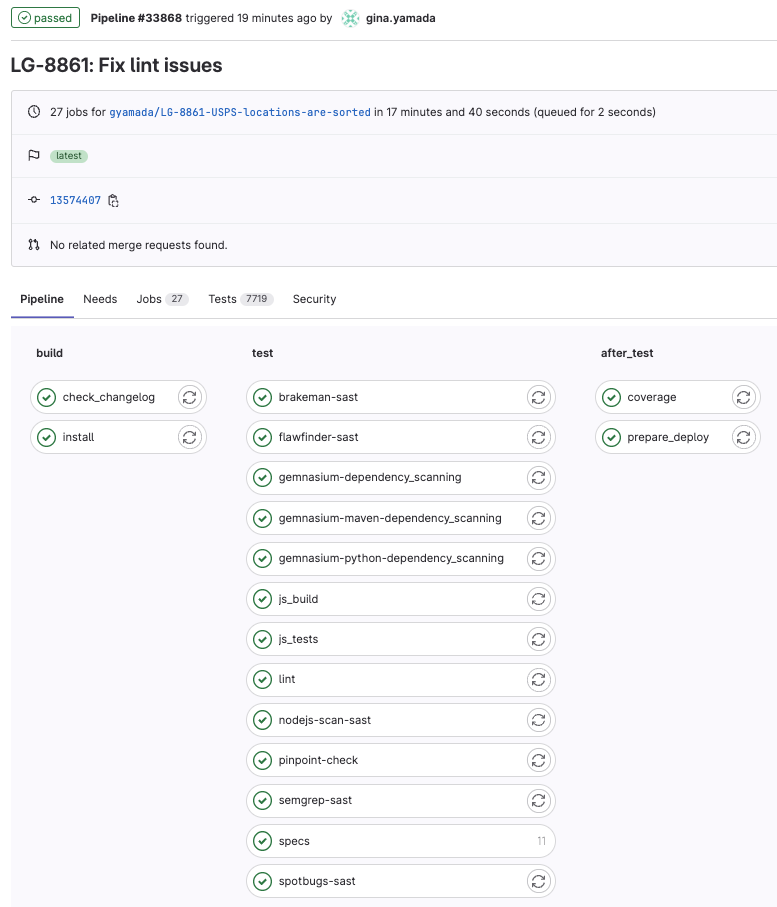Open the commit 13574407 link
The image size is (777, 907).
[x=75, y=201]
